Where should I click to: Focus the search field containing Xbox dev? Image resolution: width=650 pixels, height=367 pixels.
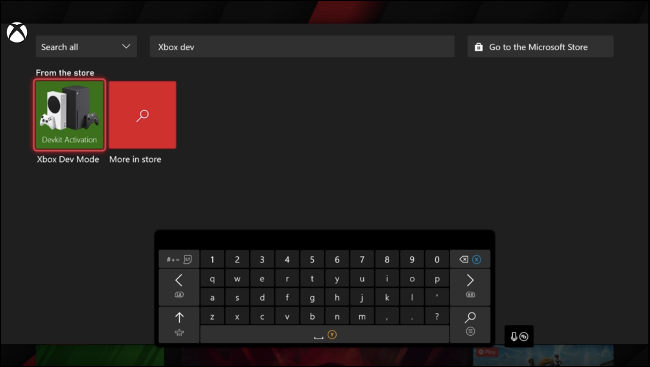pyautogui.click(x=302, y=46)
